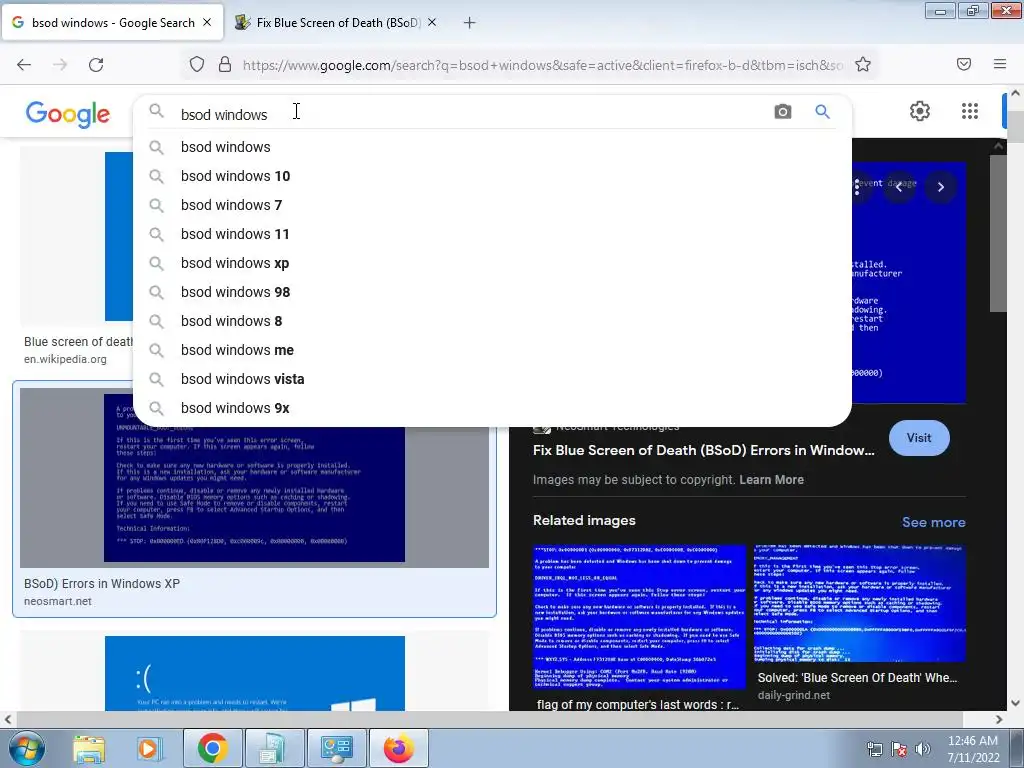
Task: Select suggestion bsod windows 7
Action: [x=492, y=205]
